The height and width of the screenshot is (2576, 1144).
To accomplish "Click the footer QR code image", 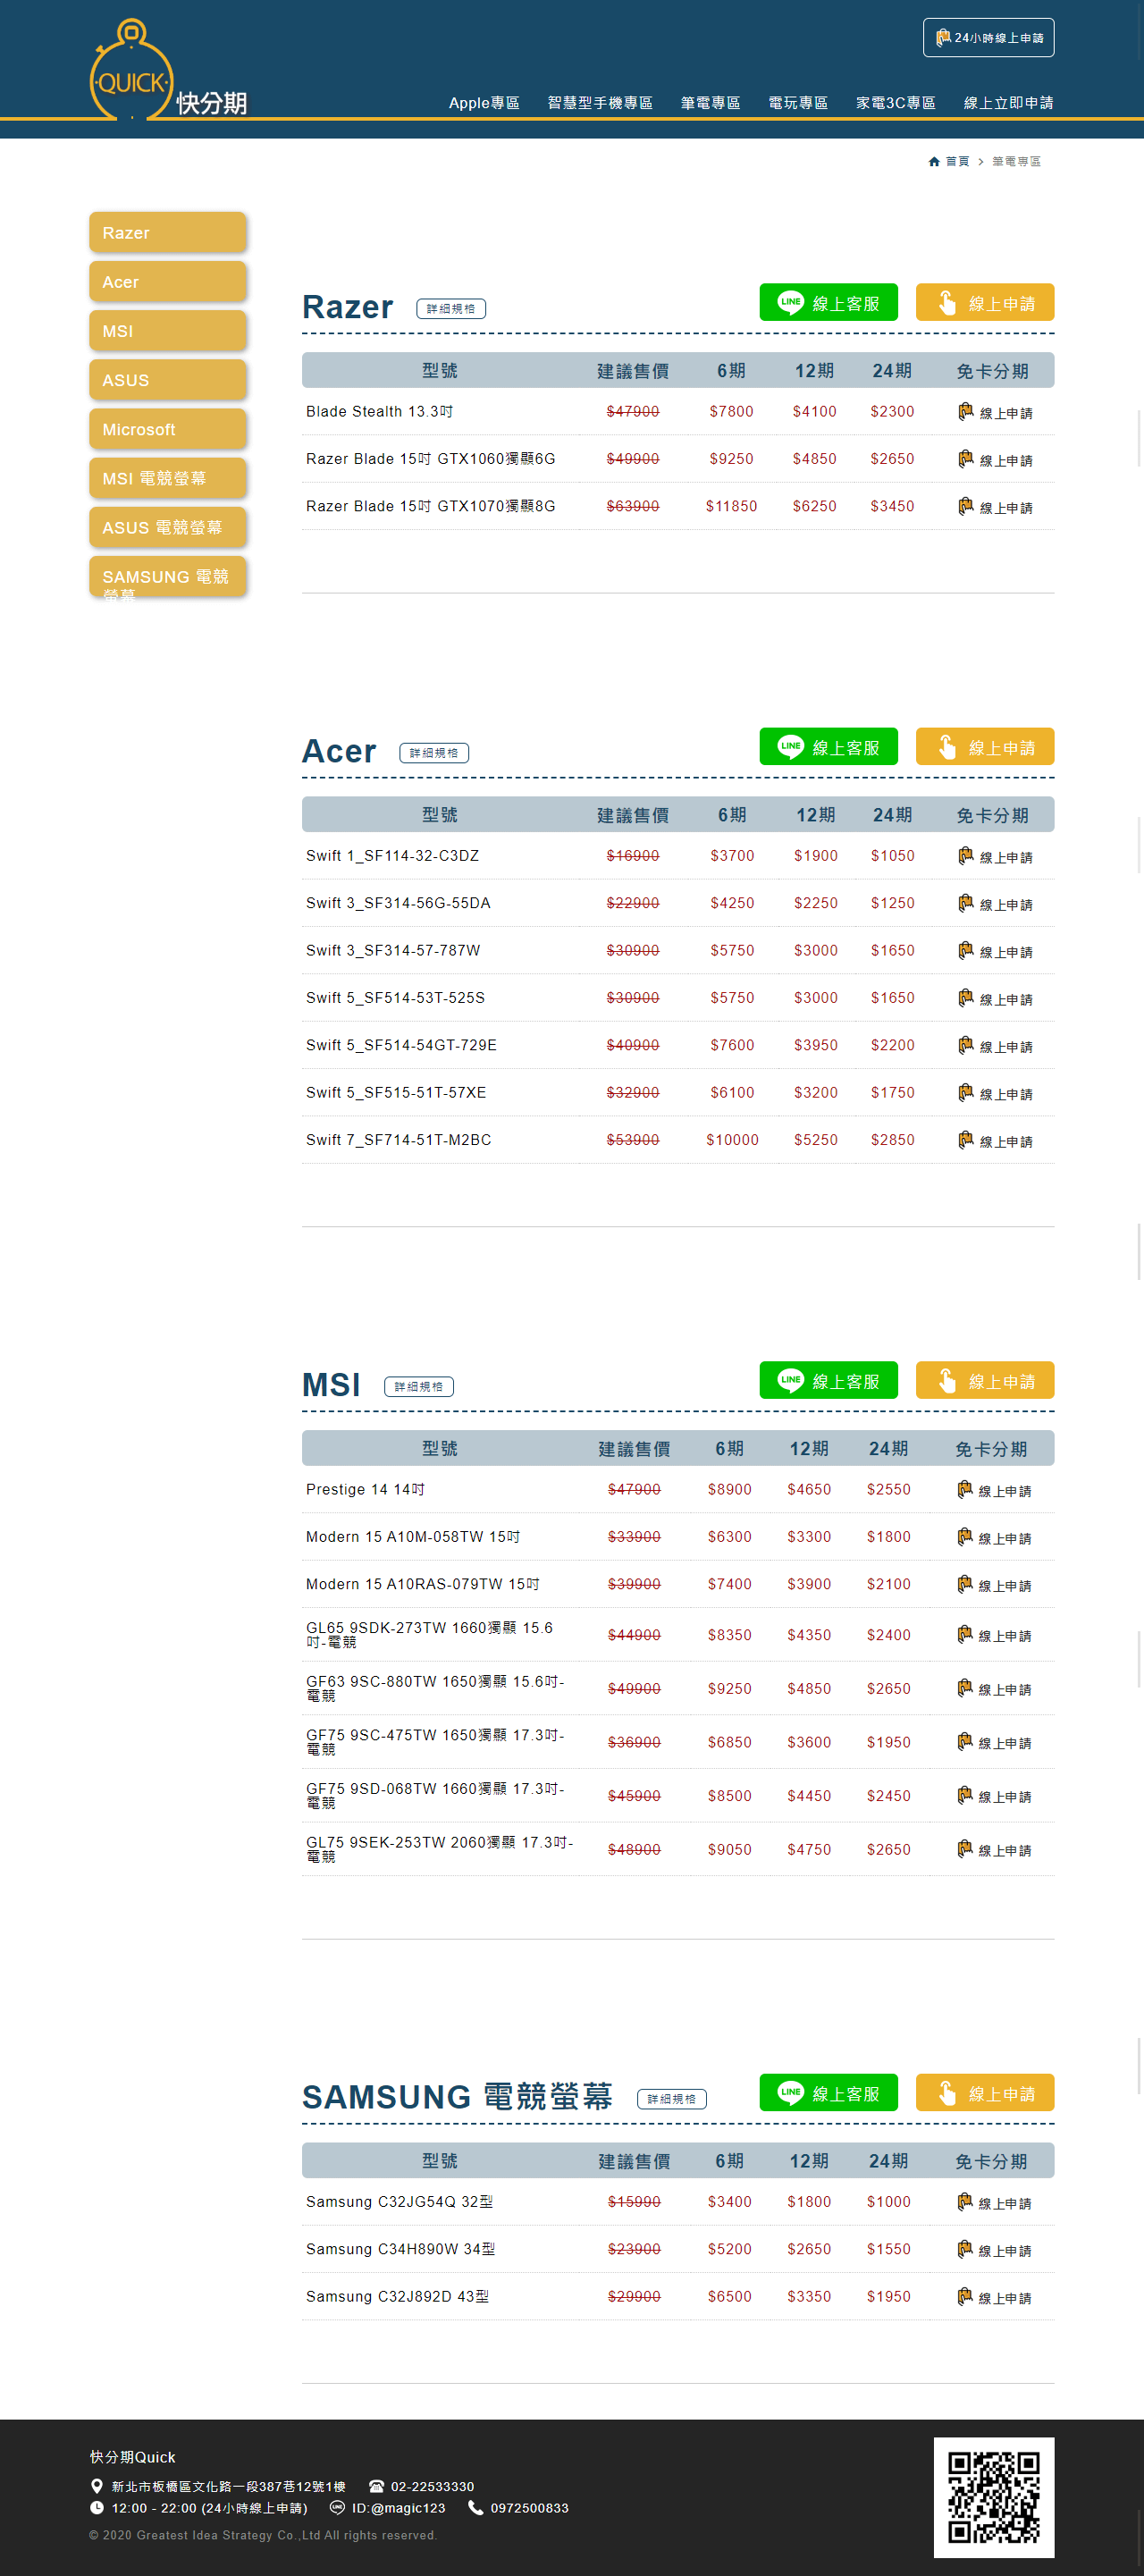I will point(994,2497).
